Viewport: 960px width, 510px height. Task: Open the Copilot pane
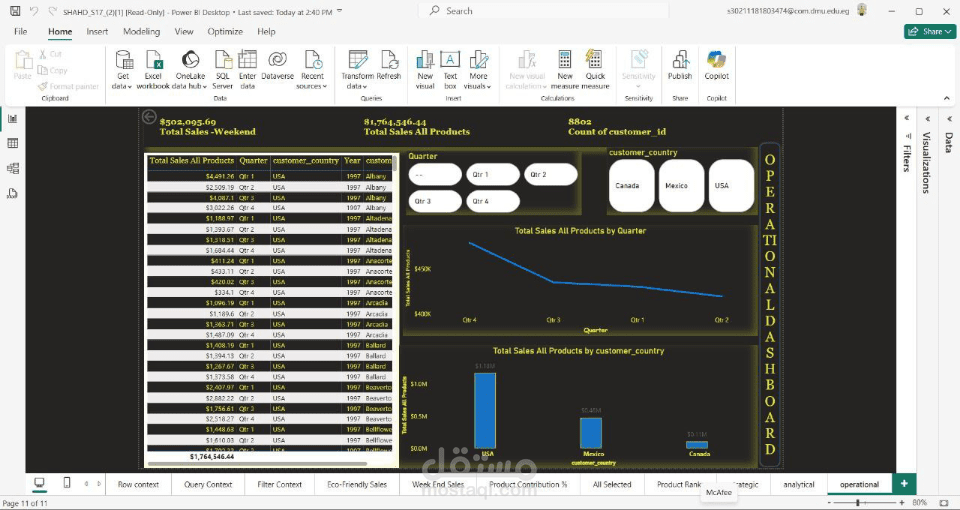(x=716, y=66)
